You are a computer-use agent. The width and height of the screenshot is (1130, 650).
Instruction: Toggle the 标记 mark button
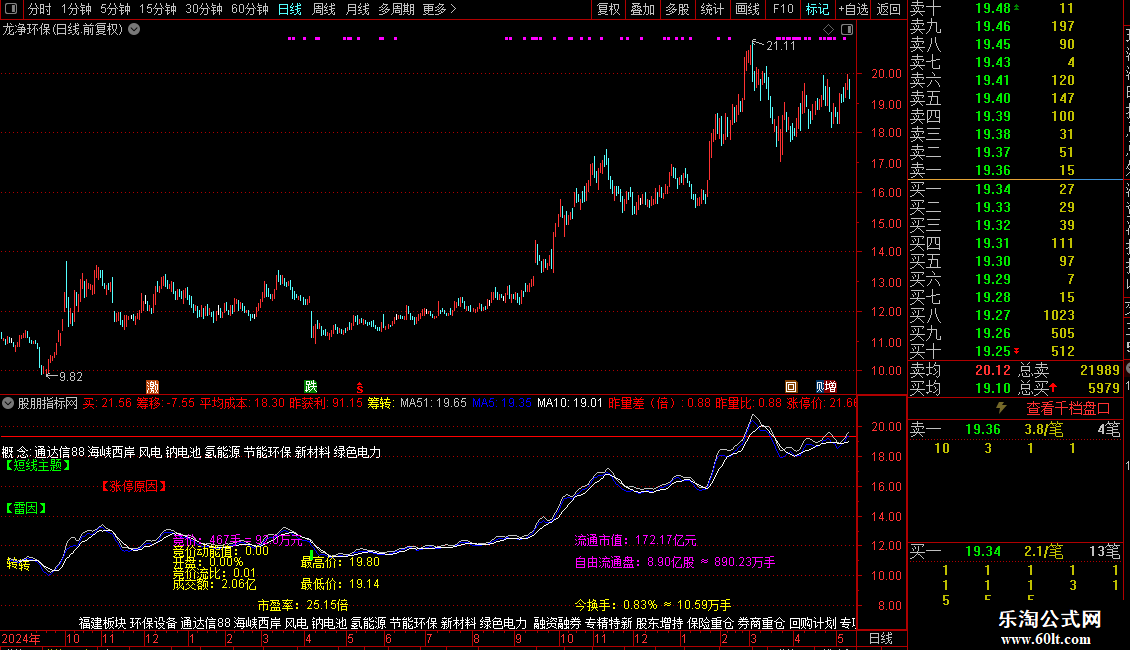point(817,9)
